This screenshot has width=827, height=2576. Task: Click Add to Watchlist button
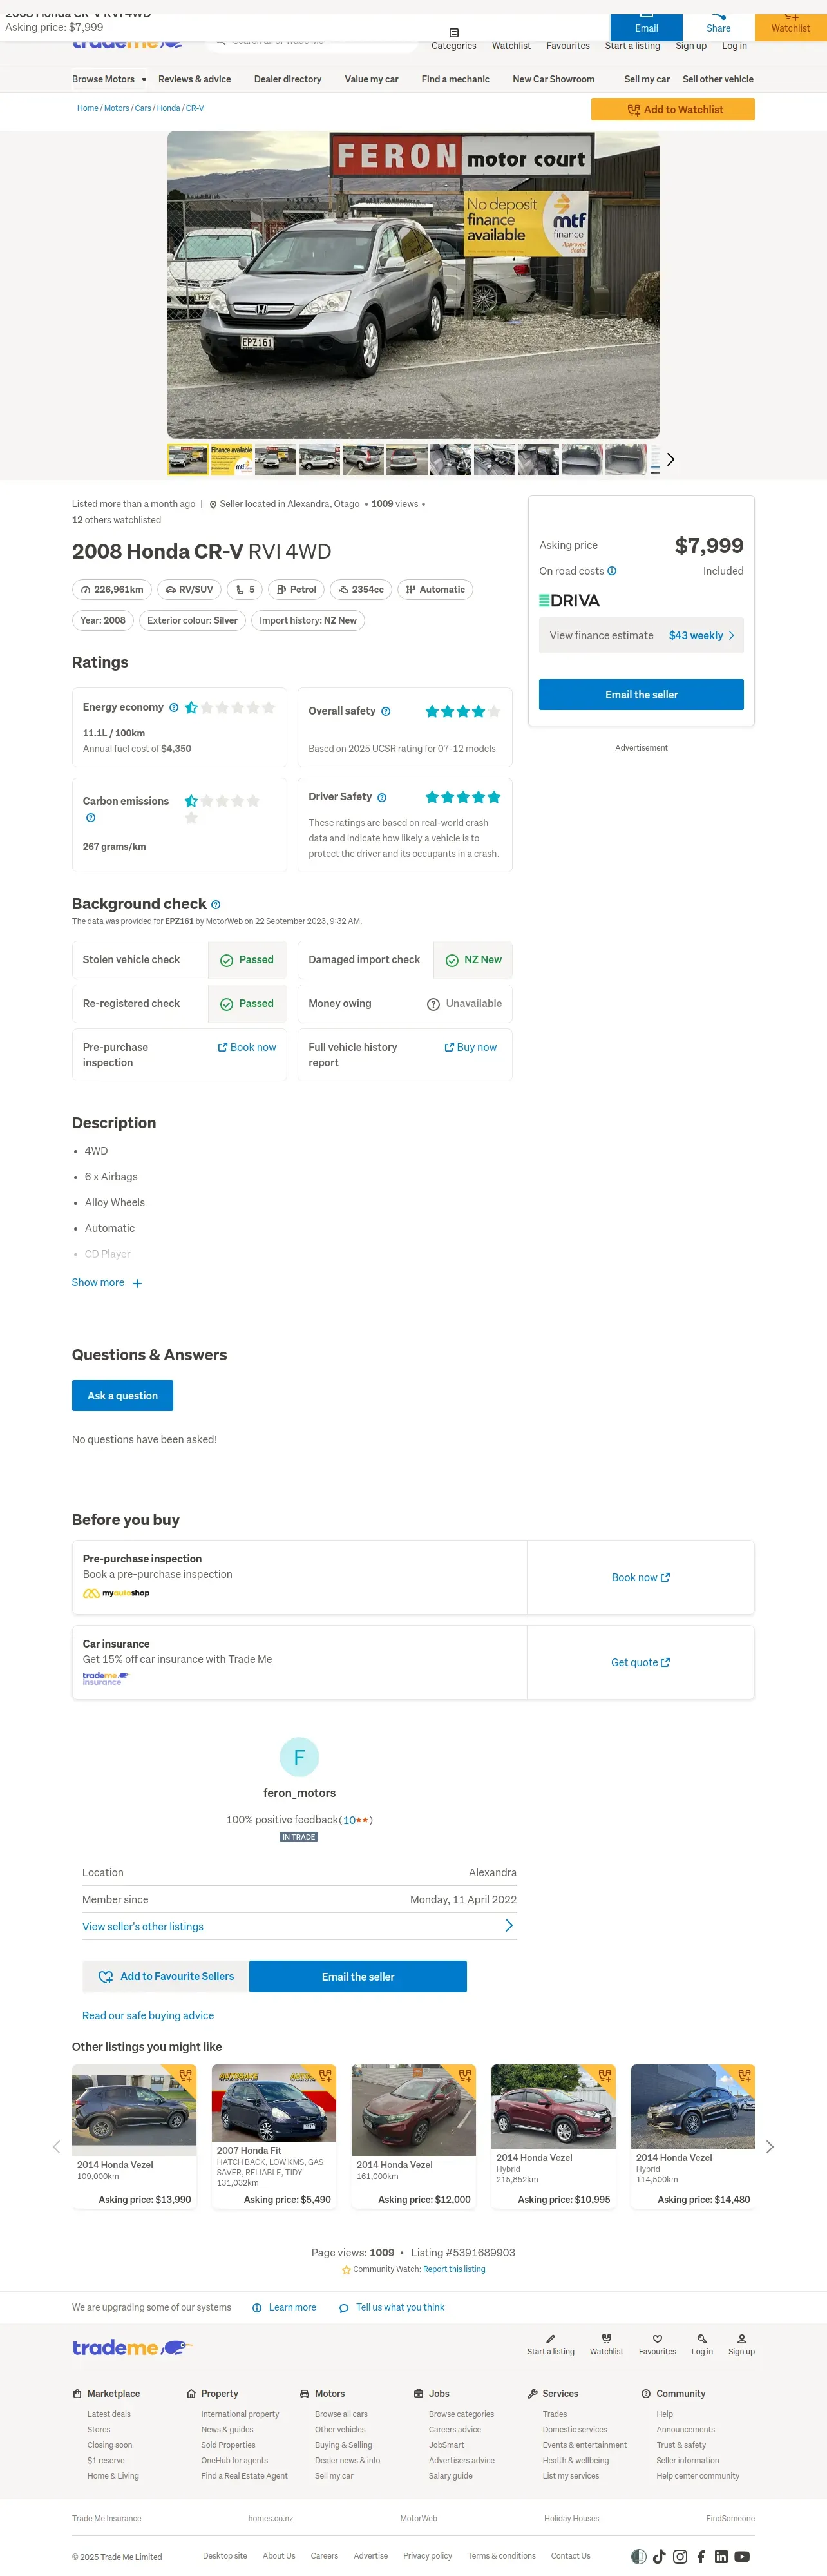pyautogui.click(x=672, y=109)
